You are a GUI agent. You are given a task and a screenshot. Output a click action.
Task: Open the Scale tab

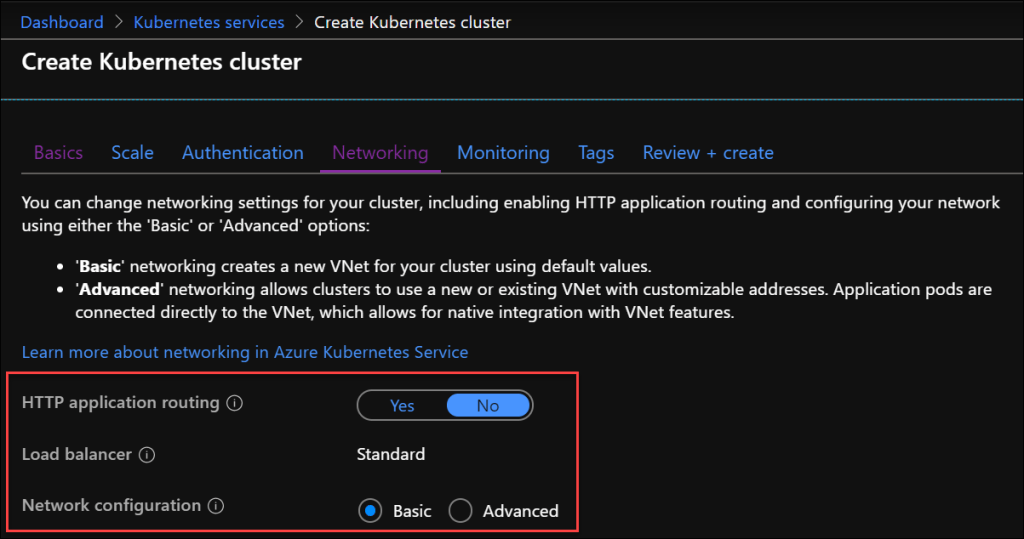pyautogui.click(x=132, y=153)
